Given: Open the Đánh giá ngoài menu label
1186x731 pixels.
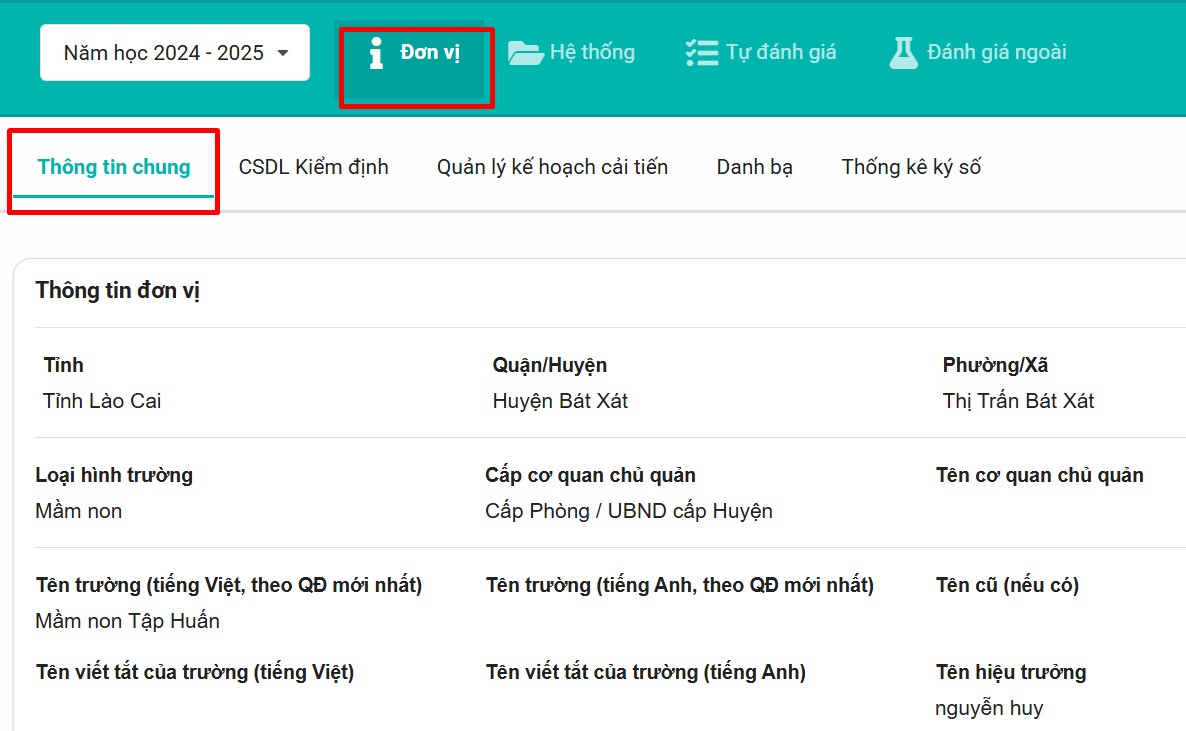Looking at the screenshot, I should coord(996,52).
